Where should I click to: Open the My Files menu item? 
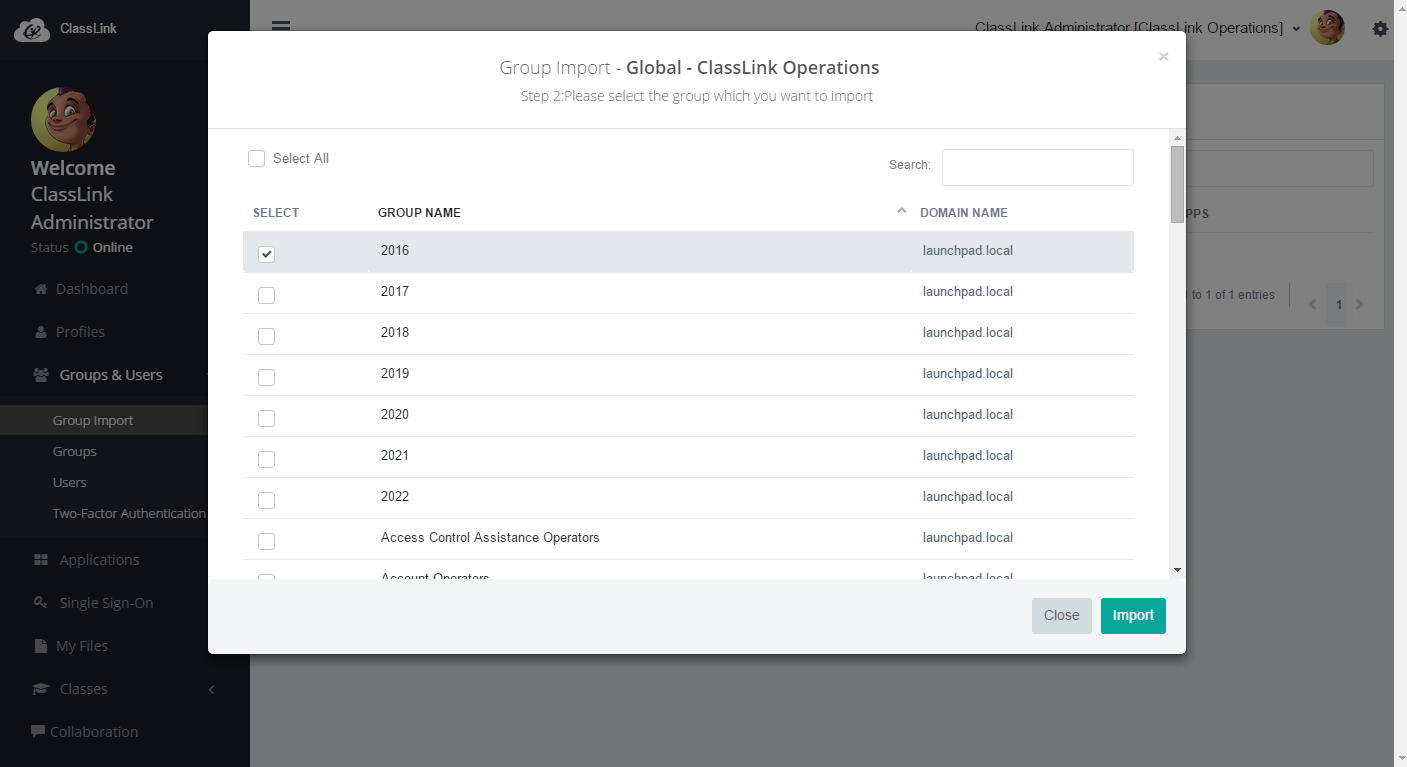click(x=82, y=646)
